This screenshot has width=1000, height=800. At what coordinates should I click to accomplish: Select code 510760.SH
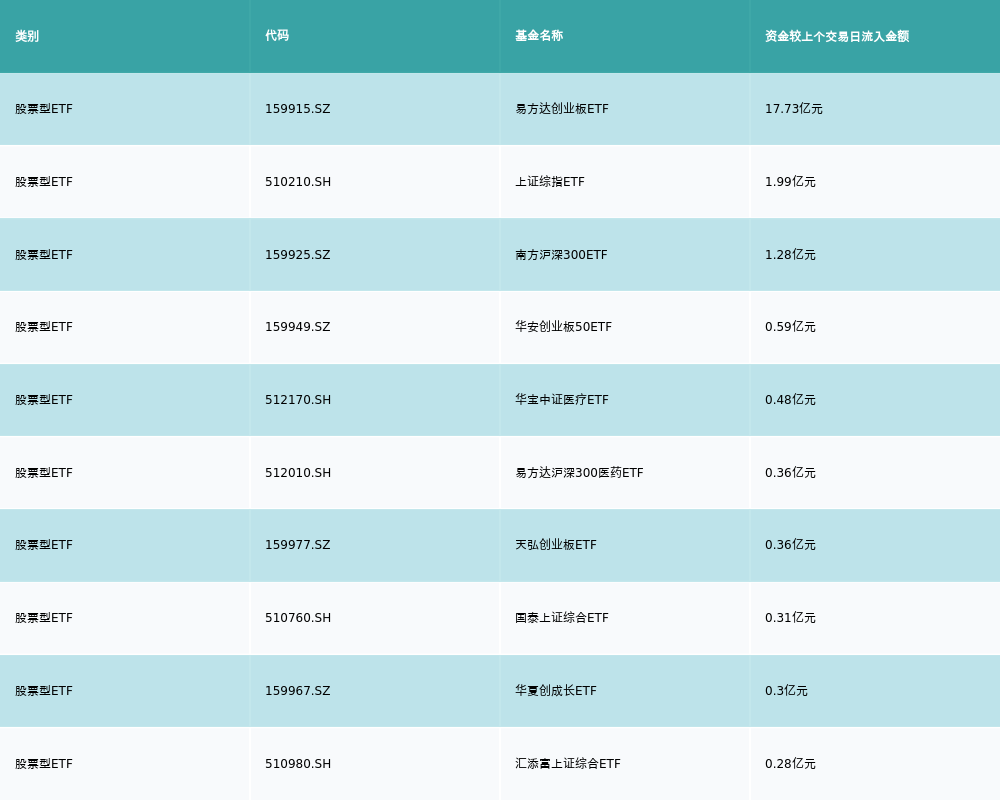tap(298, 618)
